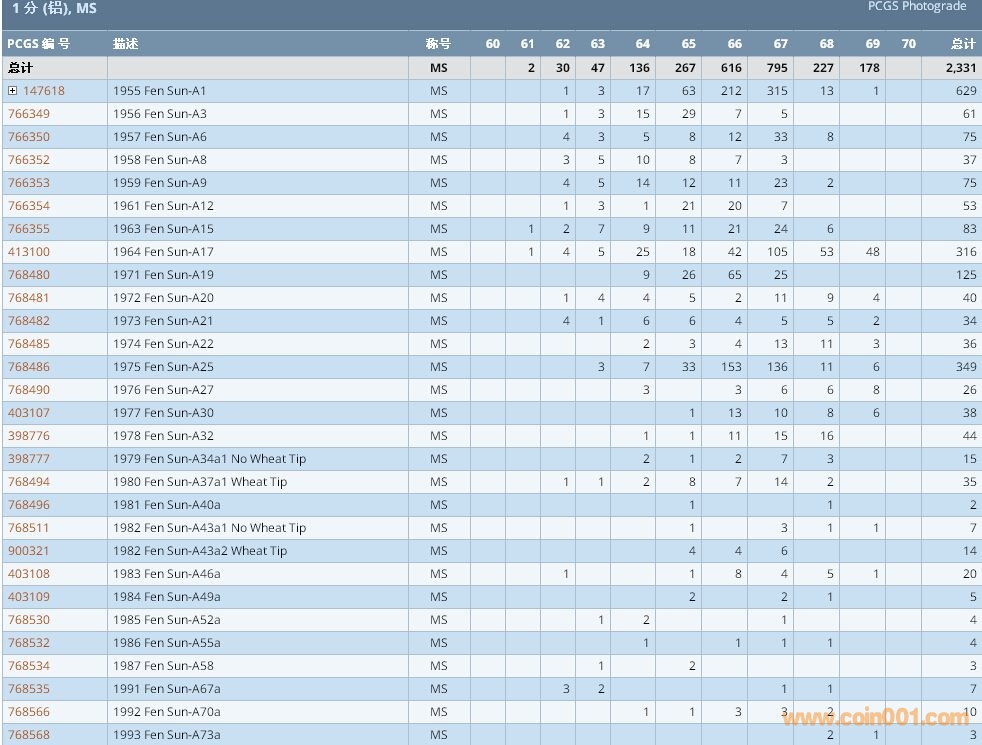
Task: Click the grade 70 column header
Action: click(907, 44)
